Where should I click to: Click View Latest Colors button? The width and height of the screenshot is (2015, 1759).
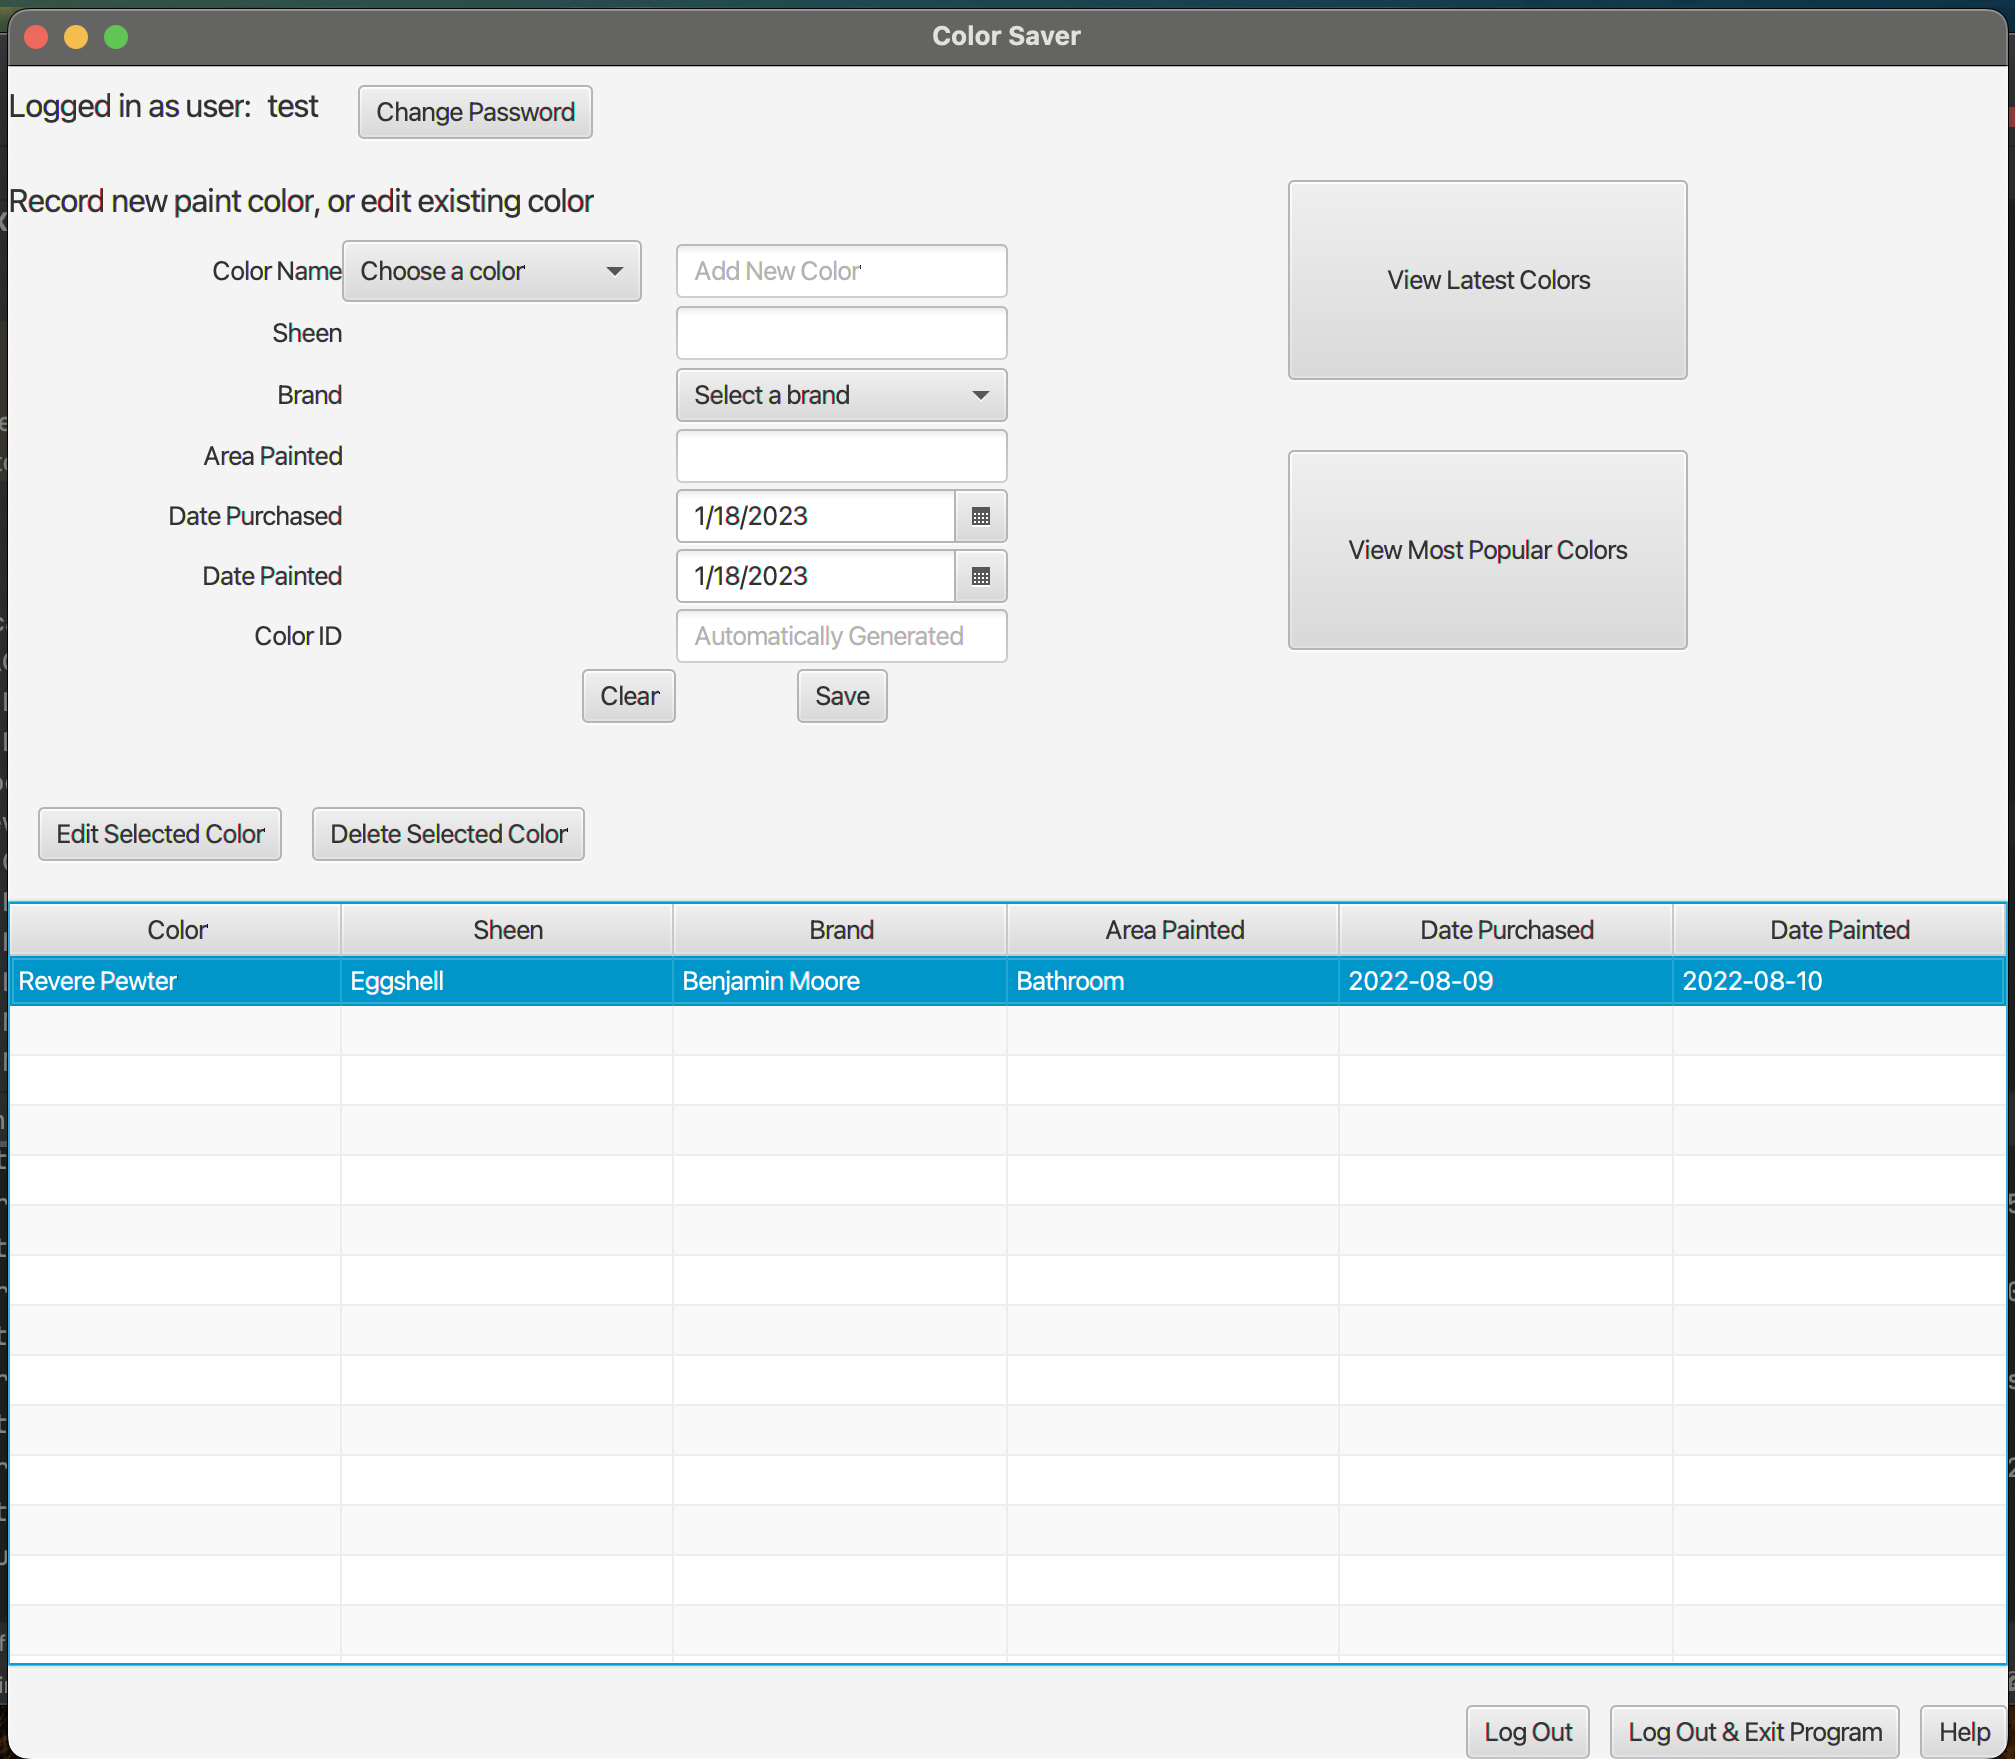pyautogui.click(x=1487, y=280)
